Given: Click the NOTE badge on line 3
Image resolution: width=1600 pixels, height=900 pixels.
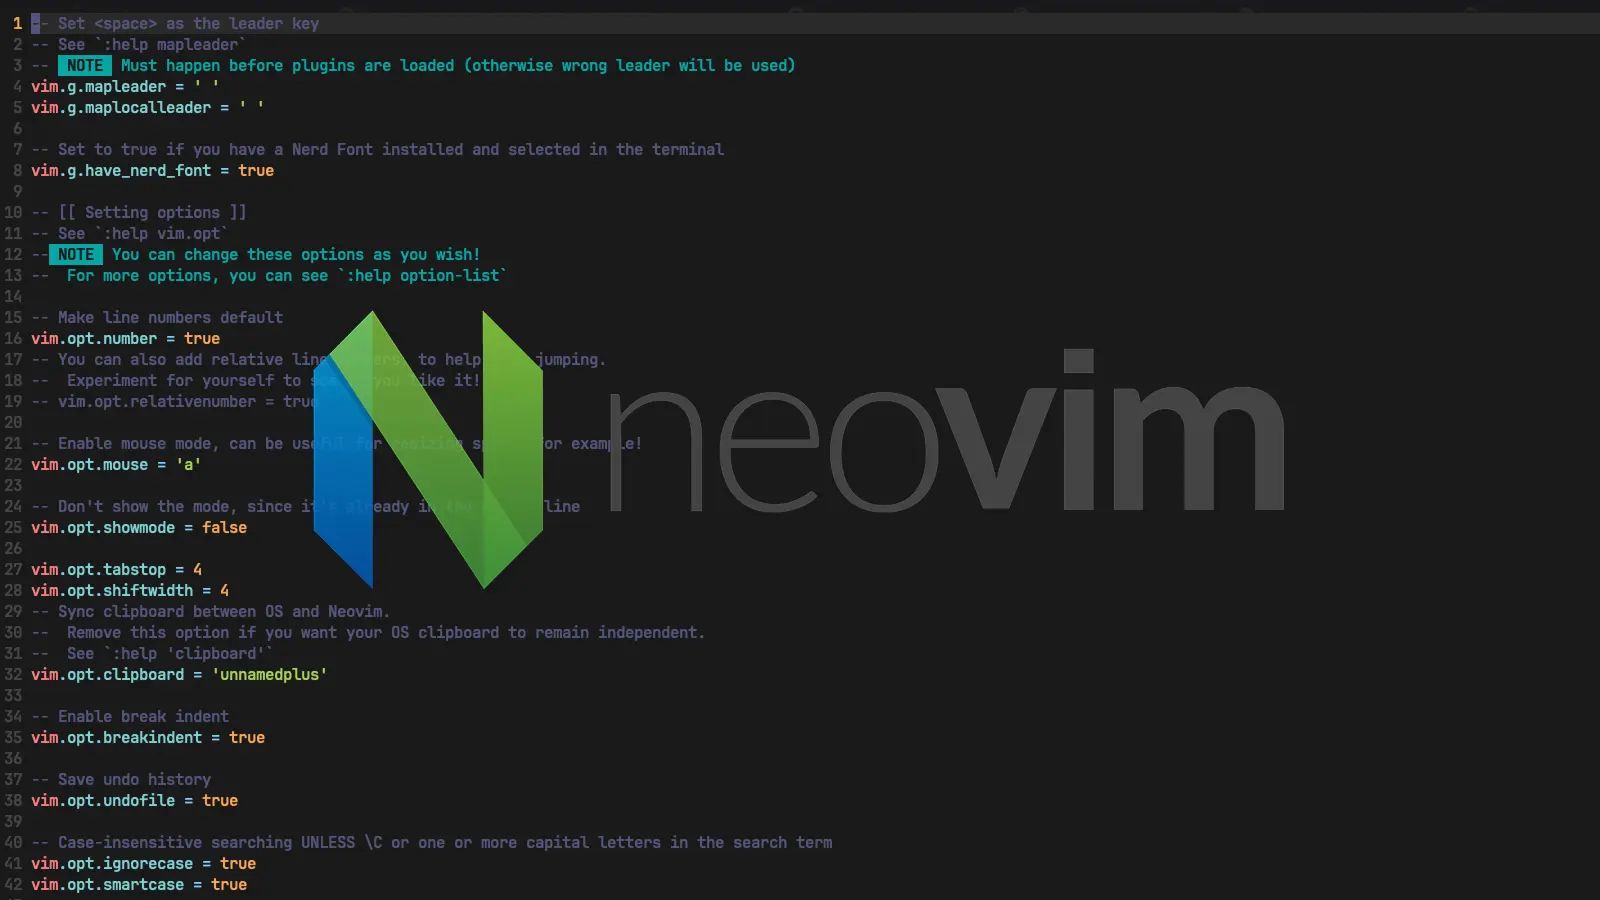Looking at the screenshot, I should [x=85, y=65].
